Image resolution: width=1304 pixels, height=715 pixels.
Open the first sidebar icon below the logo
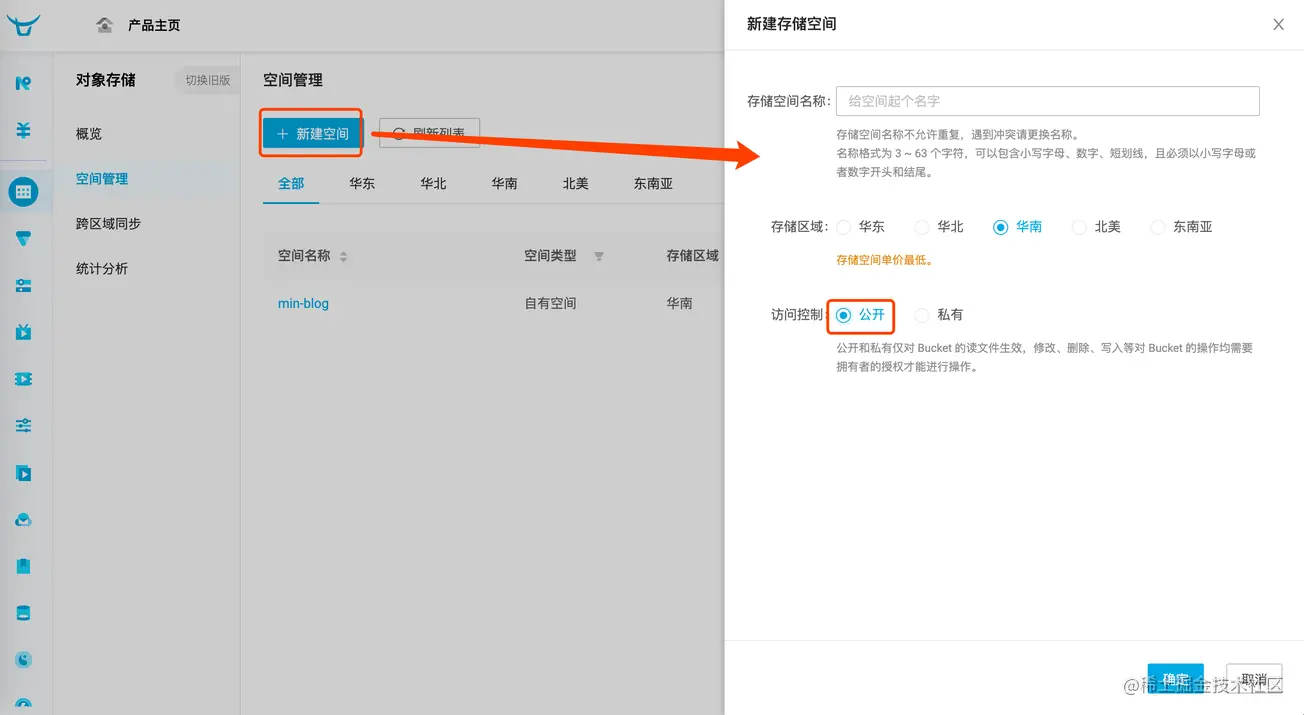(x=23, y=83)
